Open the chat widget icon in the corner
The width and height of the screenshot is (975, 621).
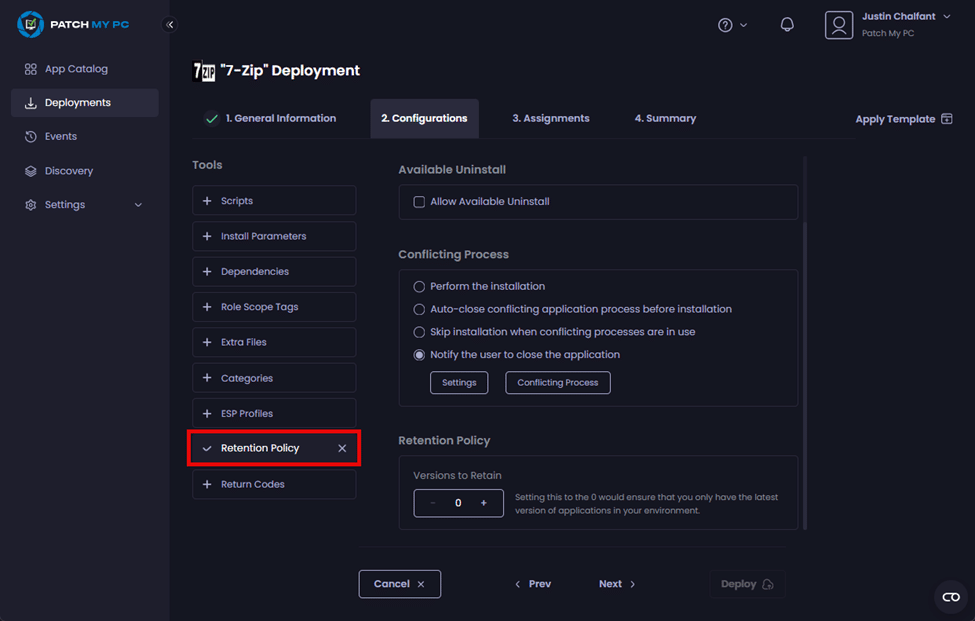pyautogui.click(x=950, y=597)
